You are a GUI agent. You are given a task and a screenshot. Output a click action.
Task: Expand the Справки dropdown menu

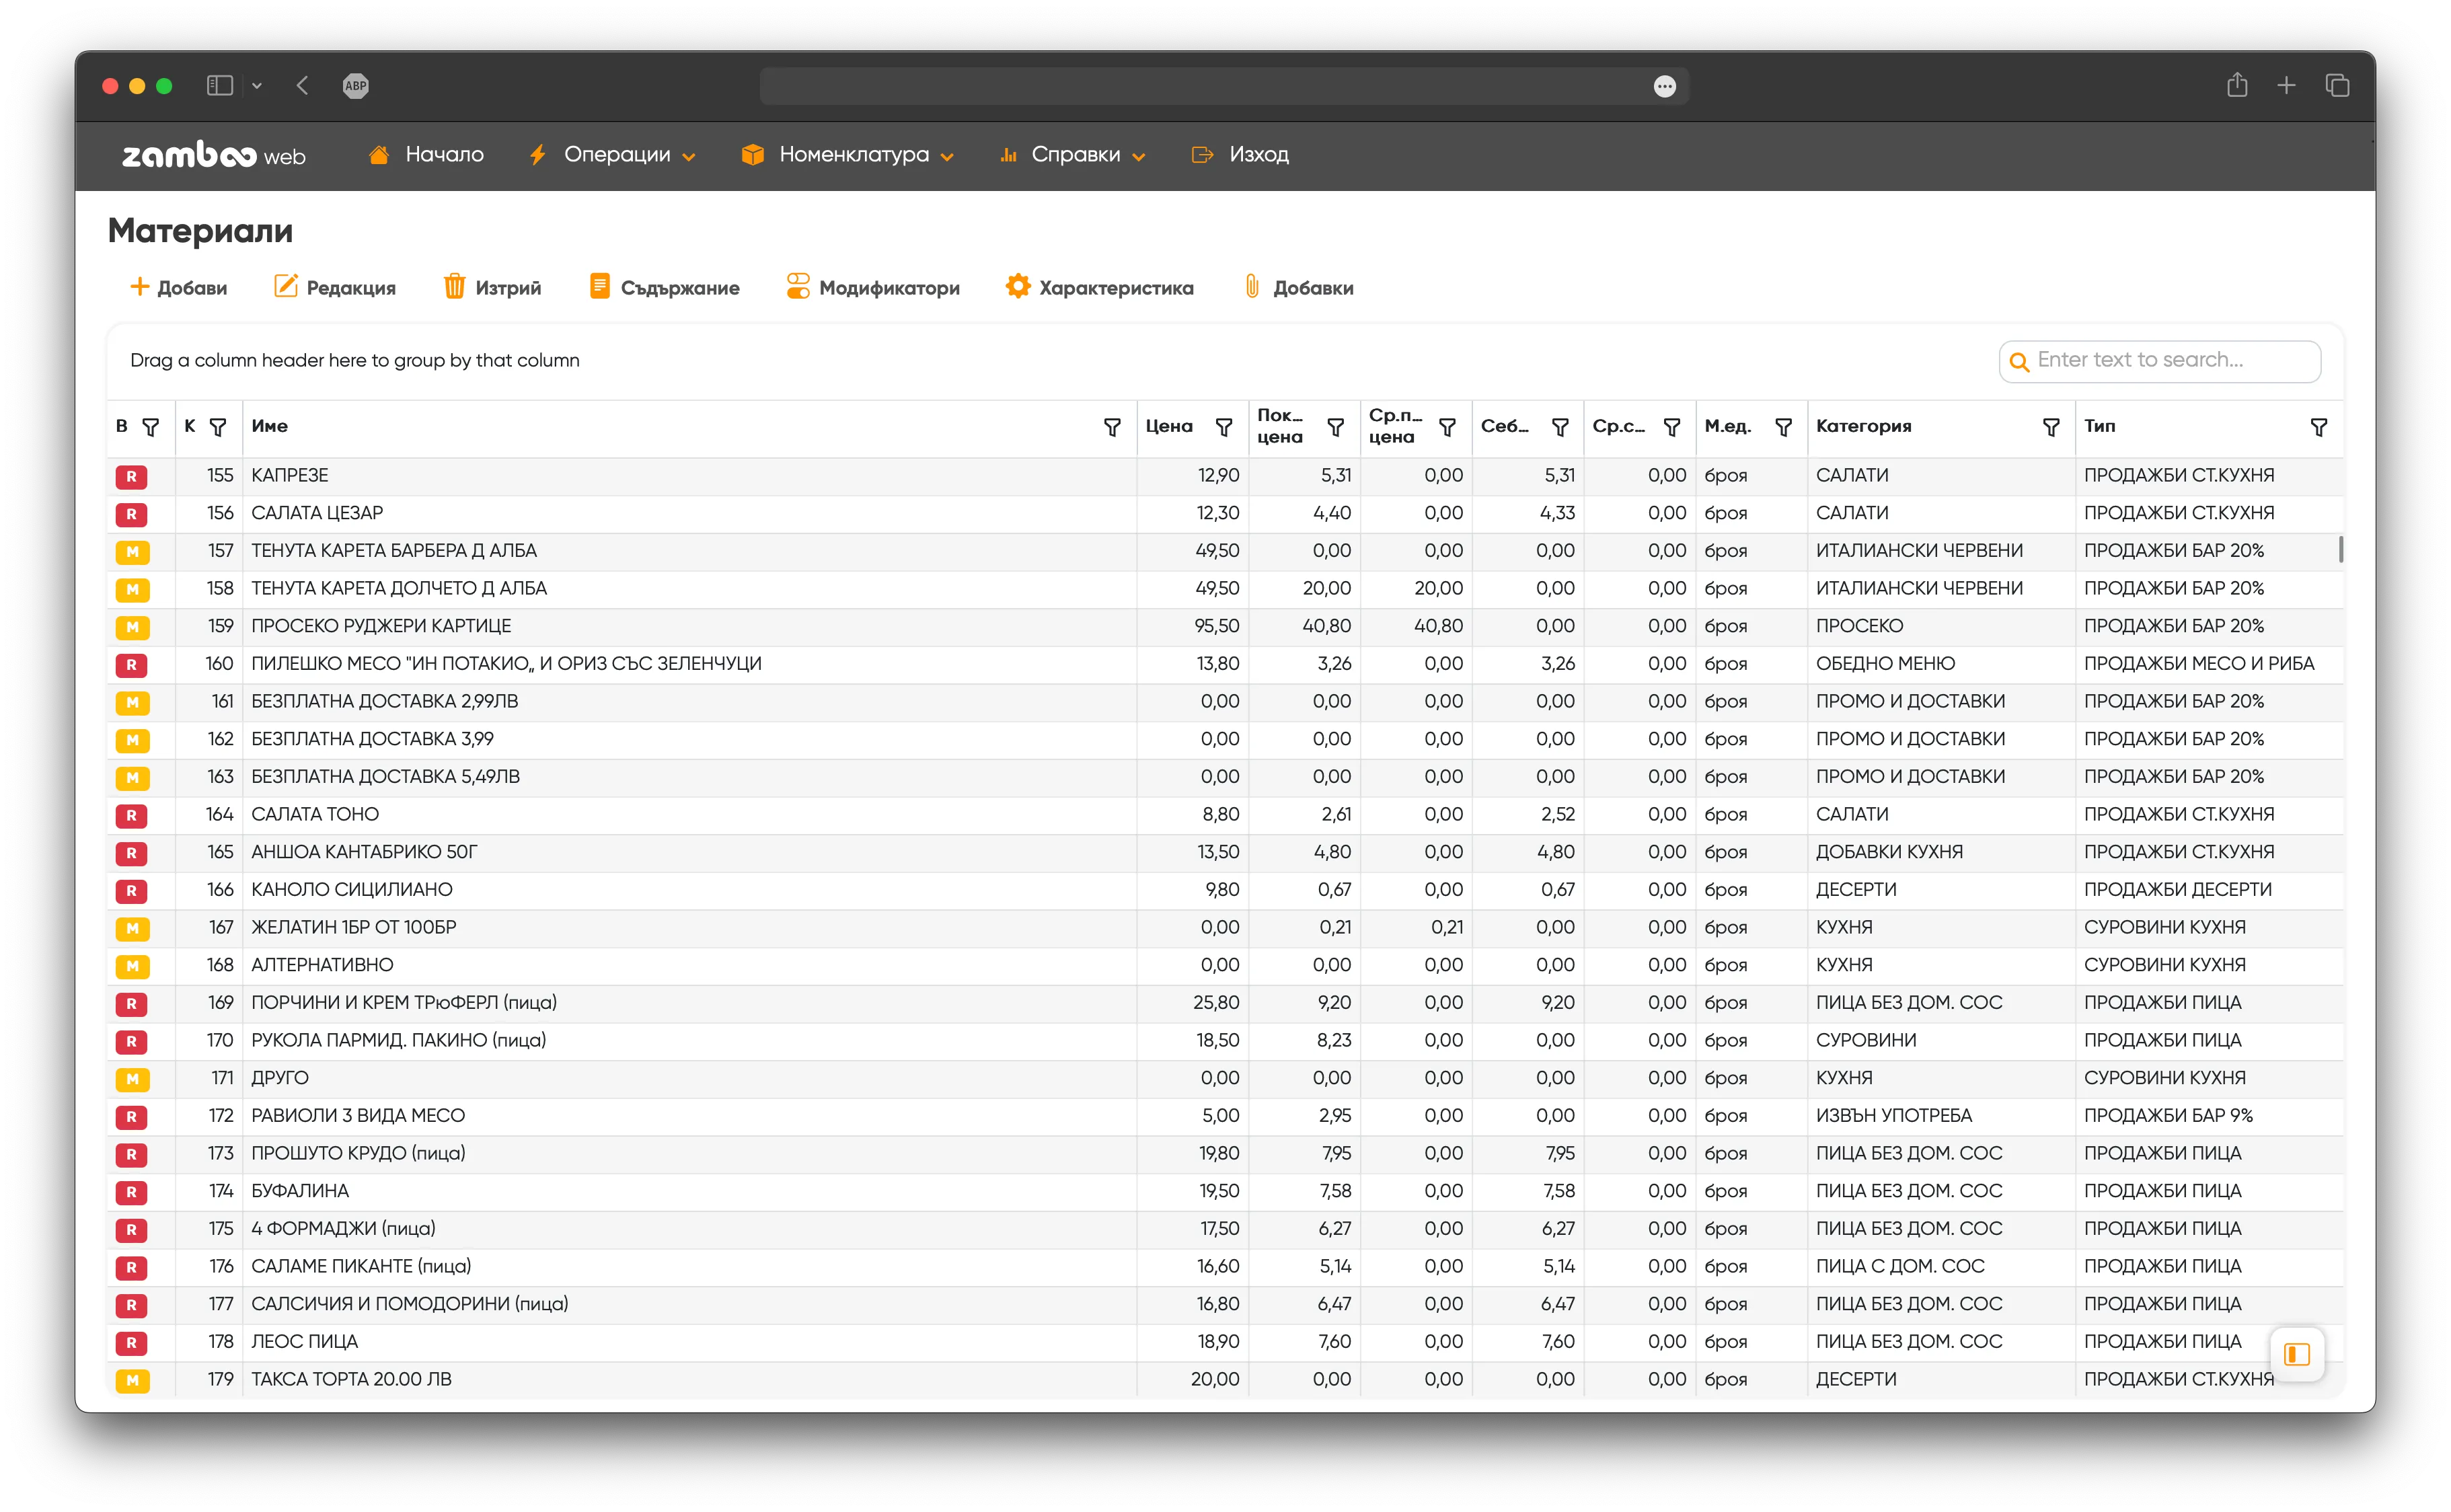click(1075, 155)
